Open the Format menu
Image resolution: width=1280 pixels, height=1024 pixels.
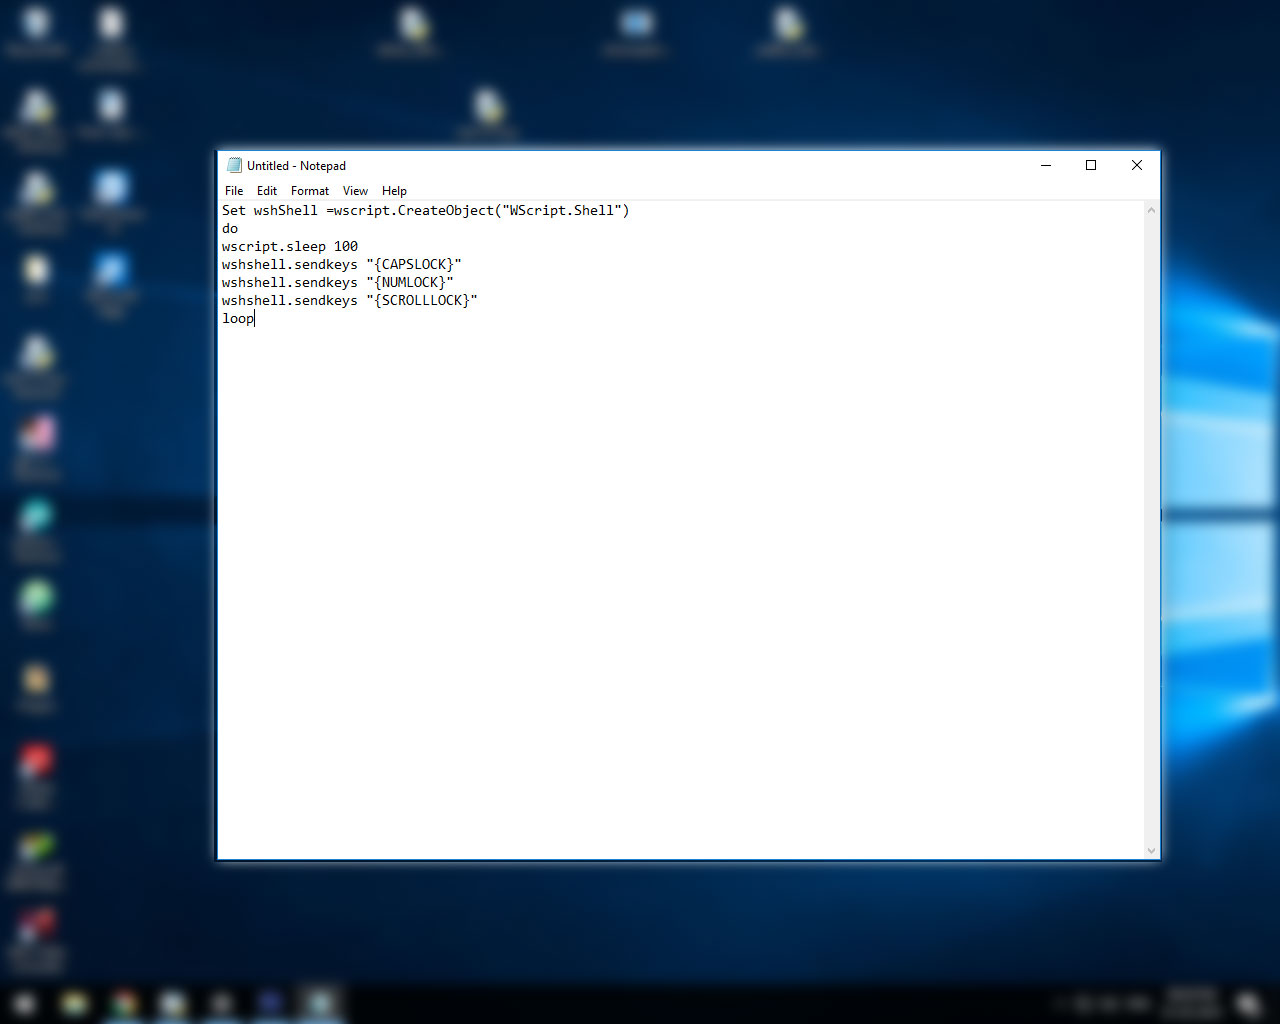(309, 190)
